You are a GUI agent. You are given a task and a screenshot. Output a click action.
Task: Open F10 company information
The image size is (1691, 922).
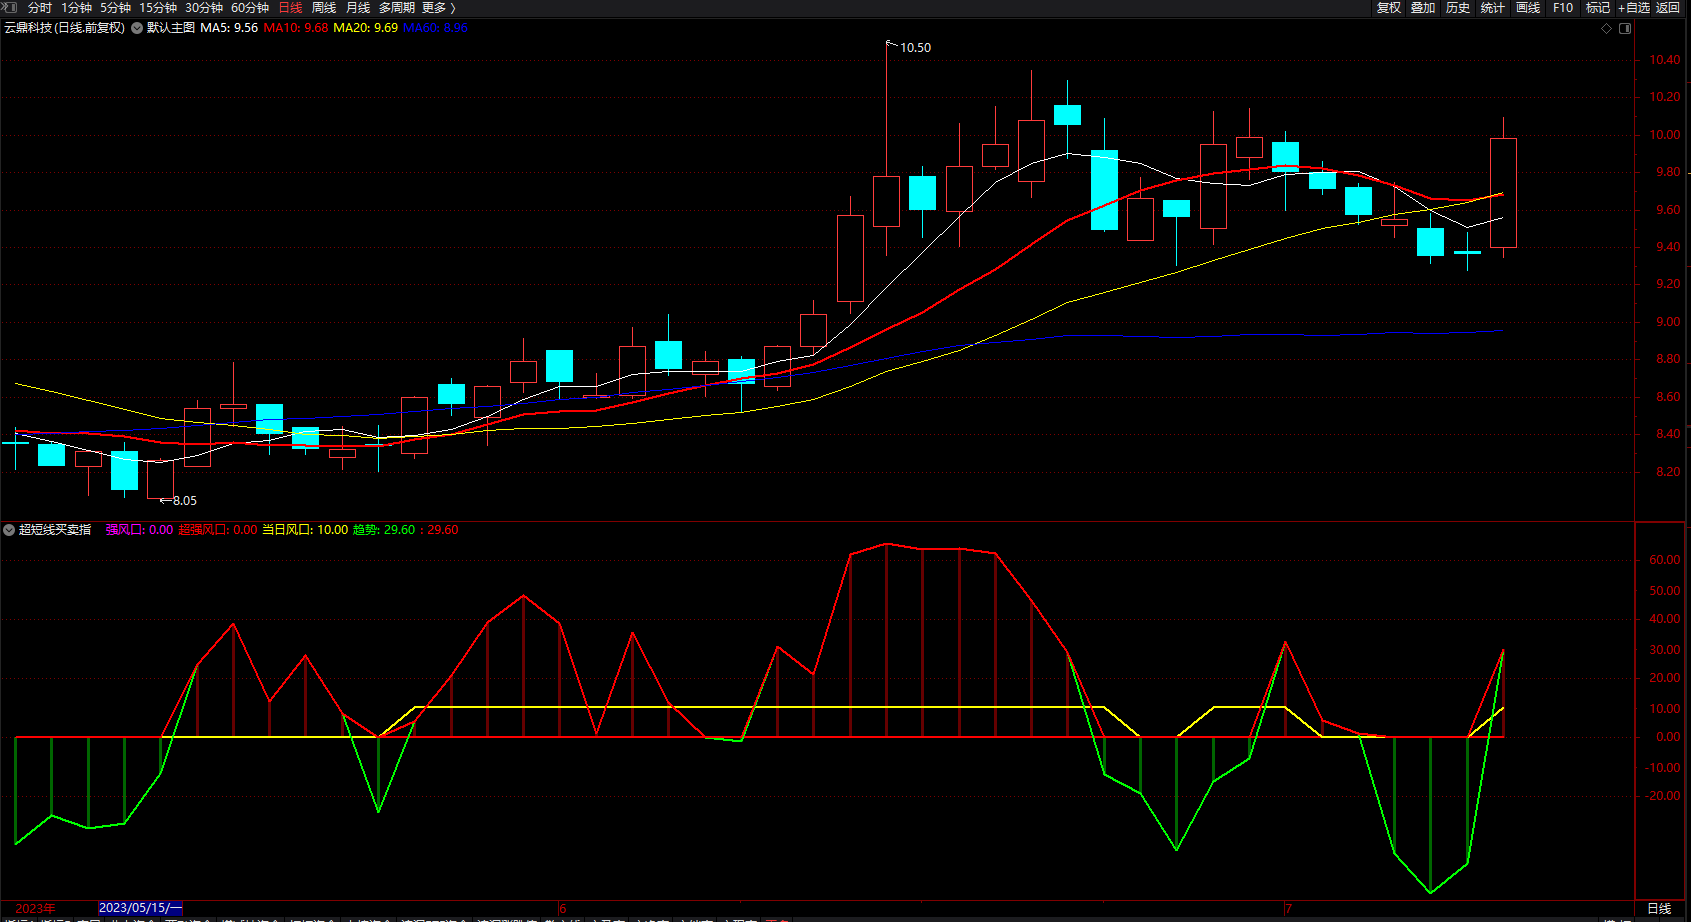tap(1563, 8)
